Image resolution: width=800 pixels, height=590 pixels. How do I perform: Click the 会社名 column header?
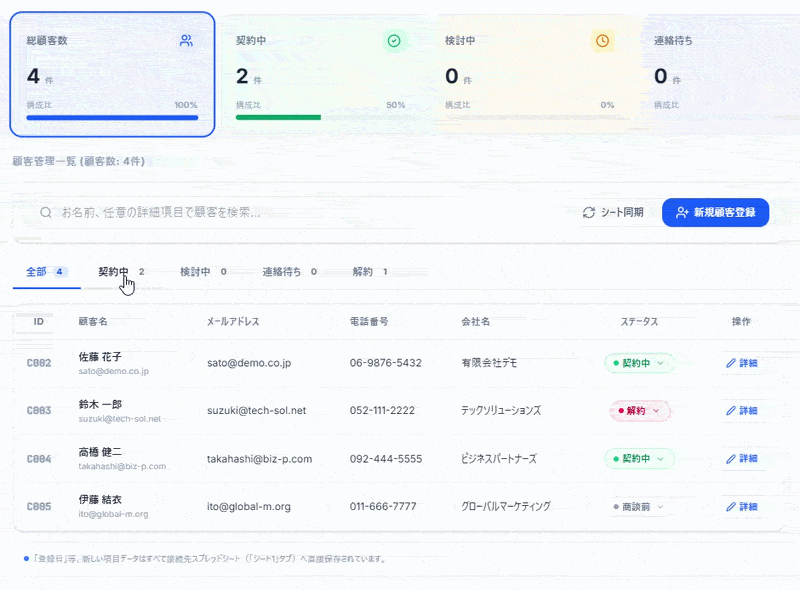(x=476, y=322)
